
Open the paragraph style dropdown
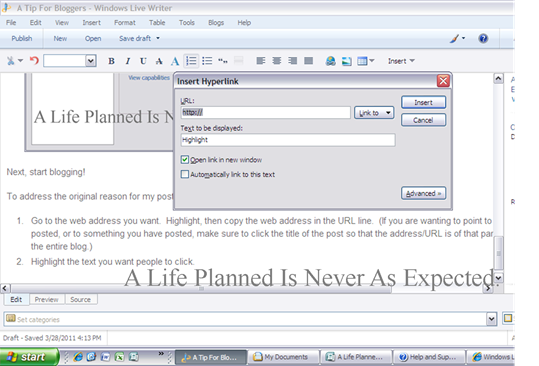pyautogui.click(x=90, y=61)
